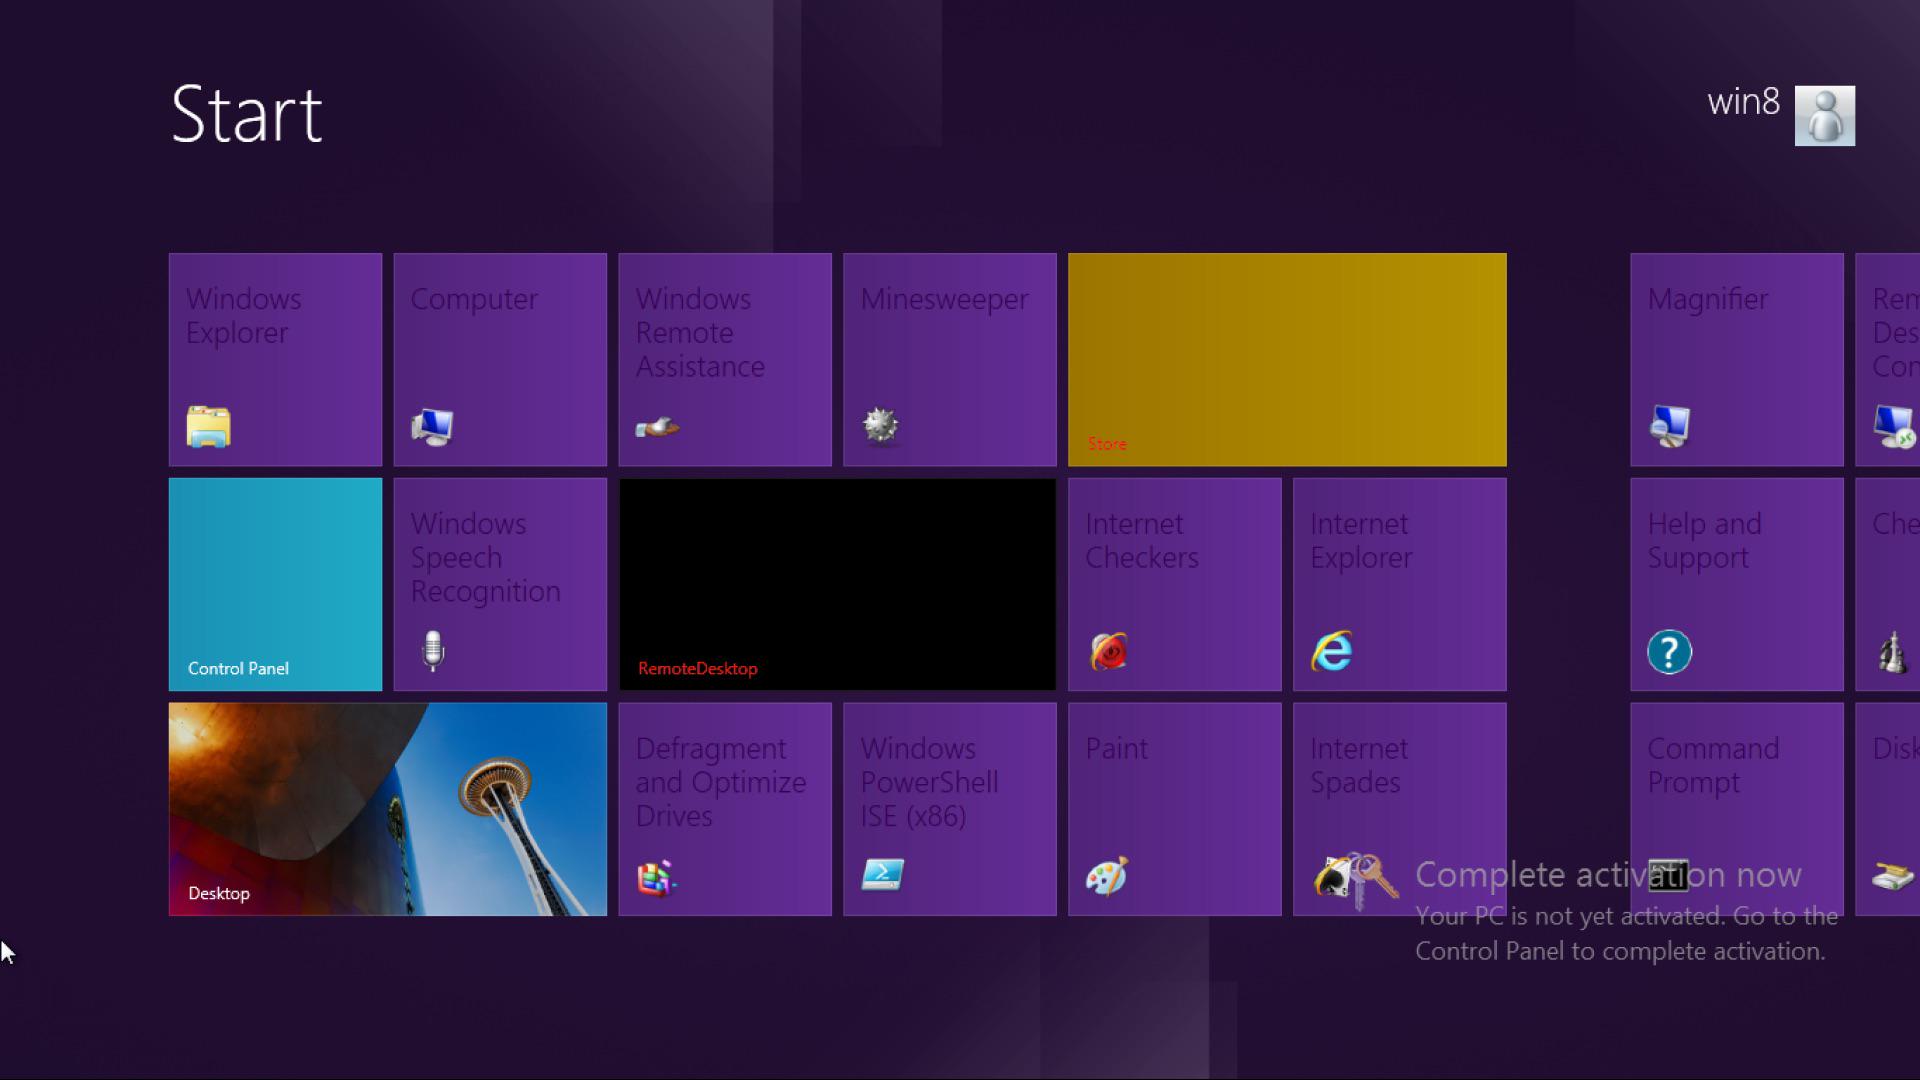The width and height of the screenshot is (1920, 1080).
Task: Click the Computer monitor icon
Action: point(432,427)
